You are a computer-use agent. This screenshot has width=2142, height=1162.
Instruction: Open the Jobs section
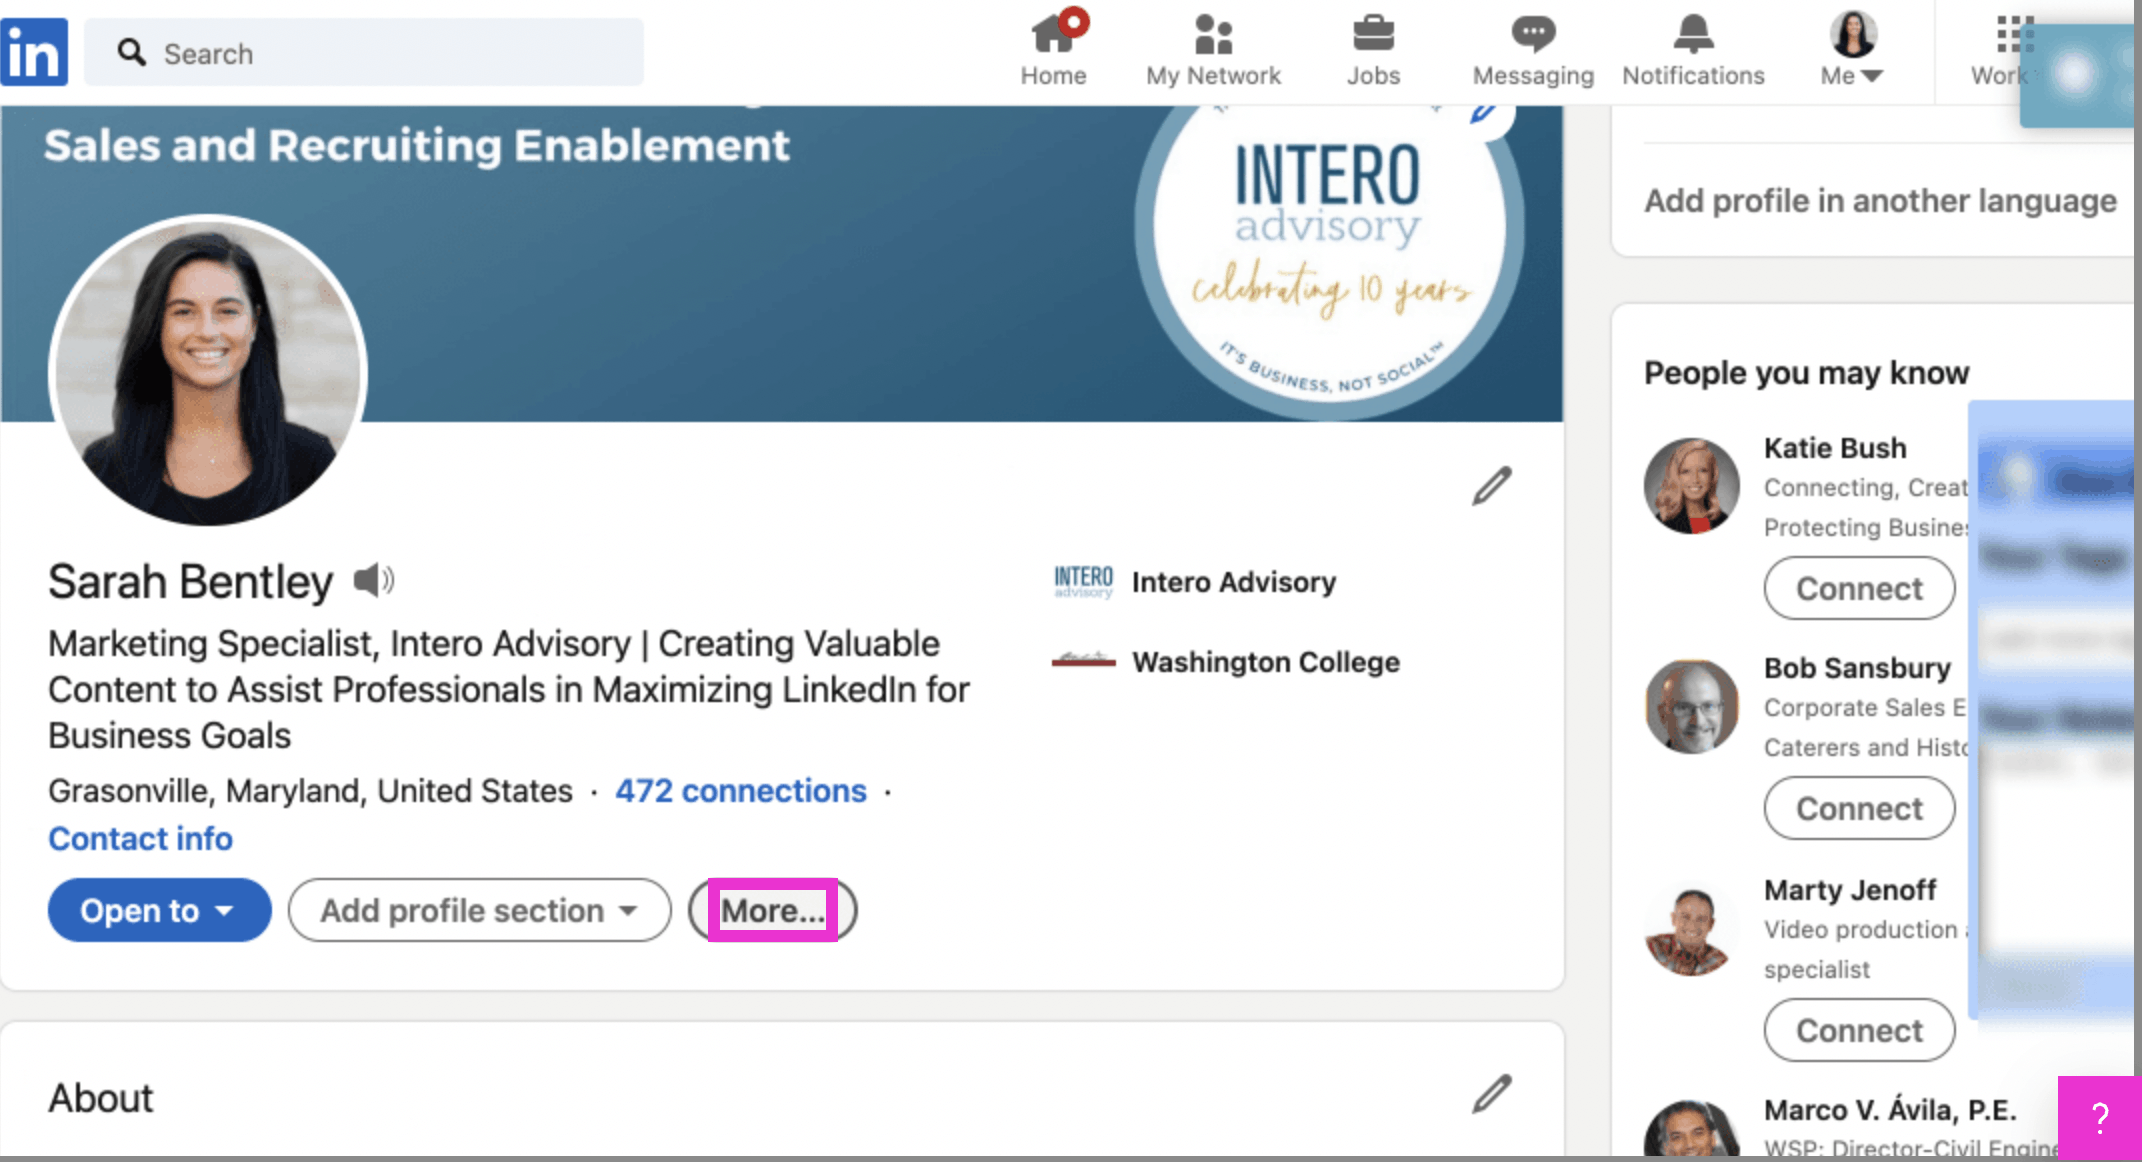click(x=1373, y=49)
